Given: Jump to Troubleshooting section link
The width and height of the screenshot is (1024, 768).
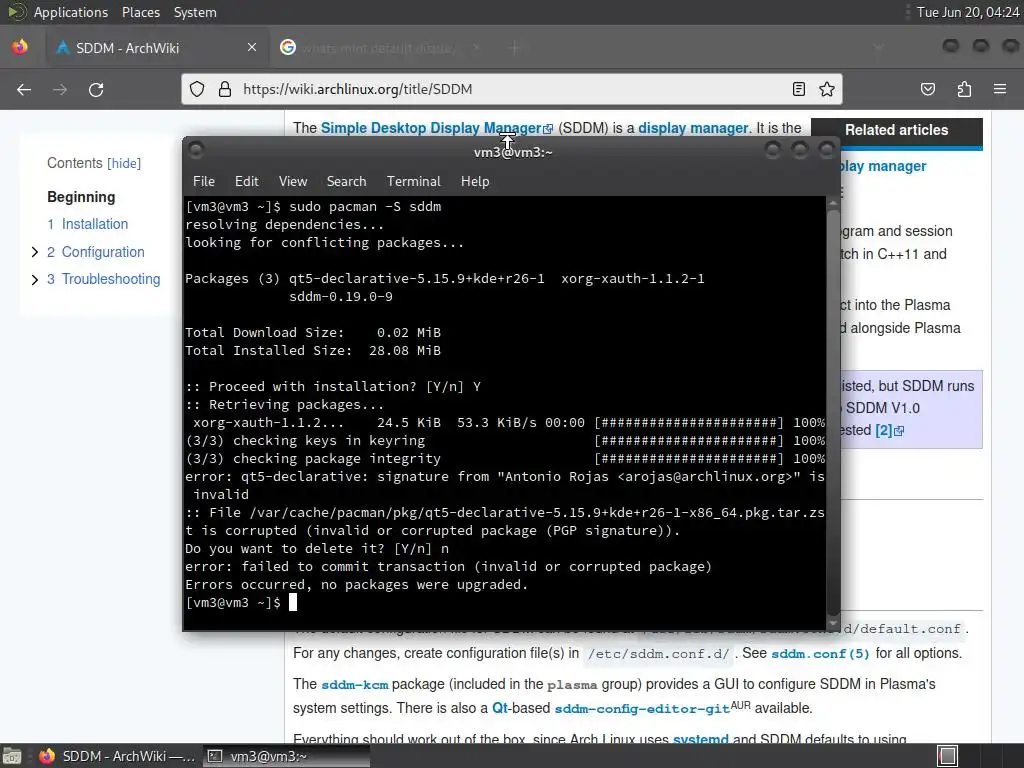Looking at the screenshot, I should coord(110,279).
